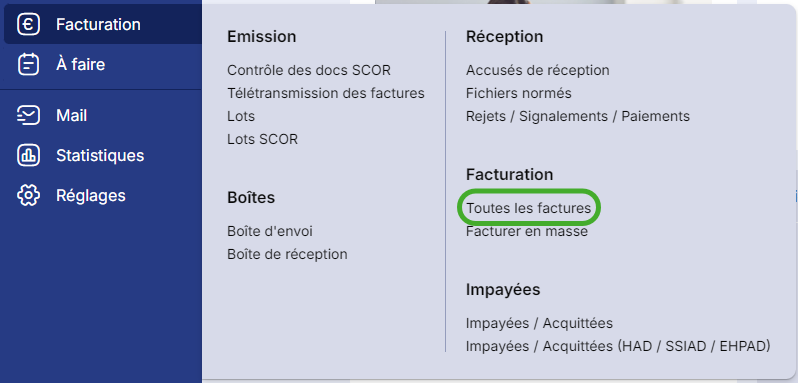Click the euro Facturation sidebar icon

[x=28, y=24]
